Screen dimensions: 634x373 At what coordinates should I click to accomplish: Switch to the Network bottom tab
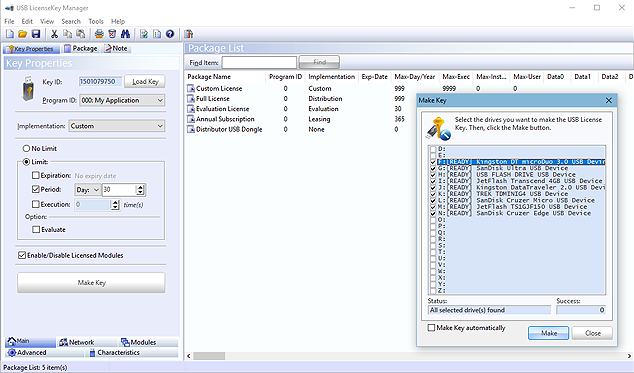(x=77, y=342)
